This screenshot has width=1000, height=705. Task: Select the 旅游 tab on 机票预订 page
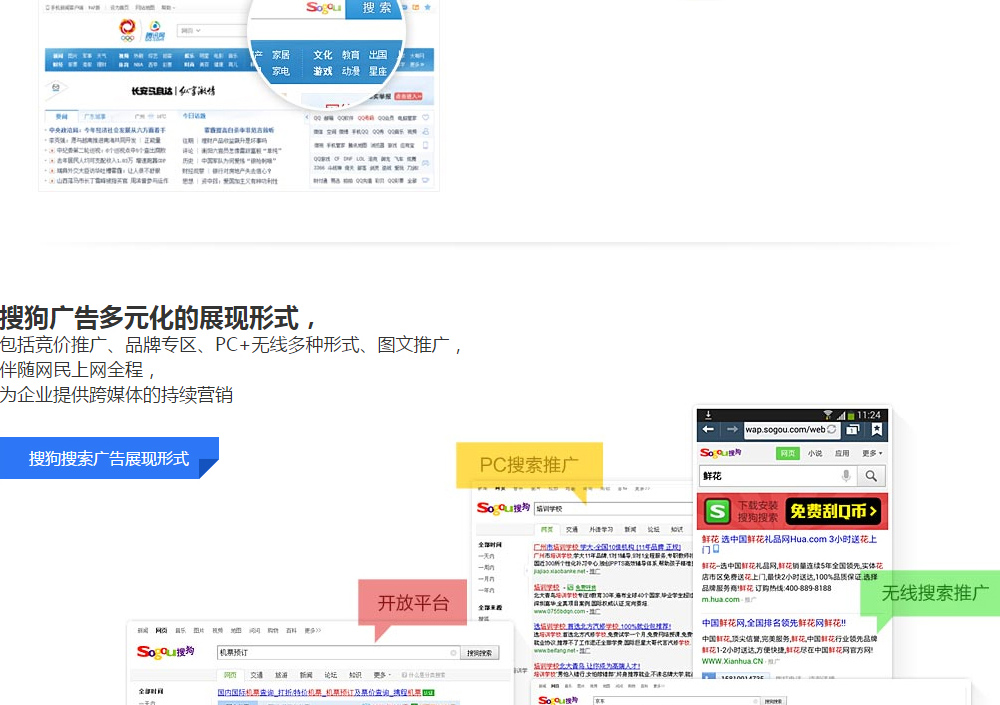(x=281, y=674)
